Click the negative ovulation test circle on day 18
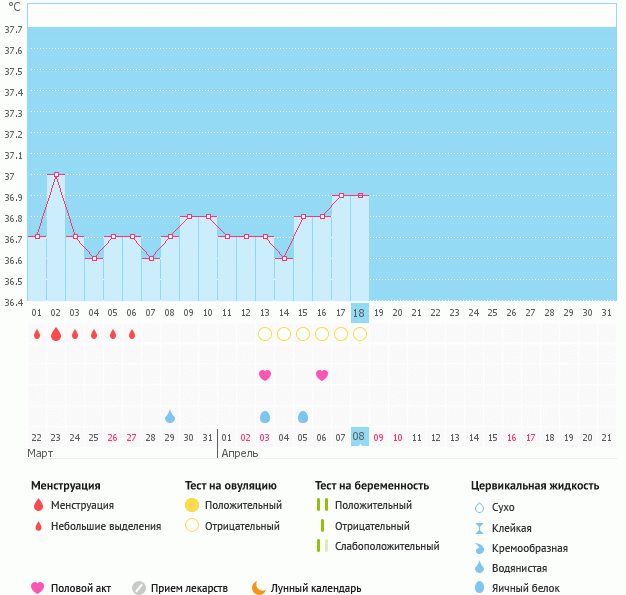The image size is (626, 595). 360,334
